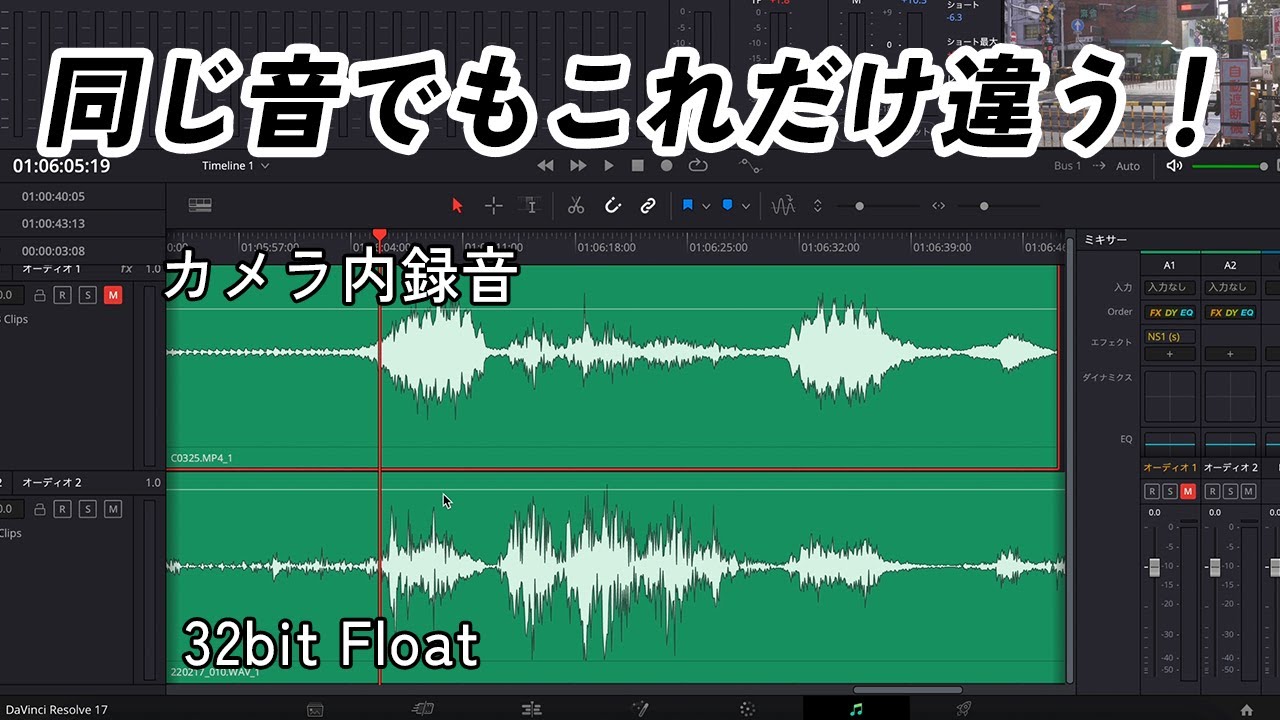Solo the オーディオ 1 track header
This screenshot has height=720, width=1280.
88,295
